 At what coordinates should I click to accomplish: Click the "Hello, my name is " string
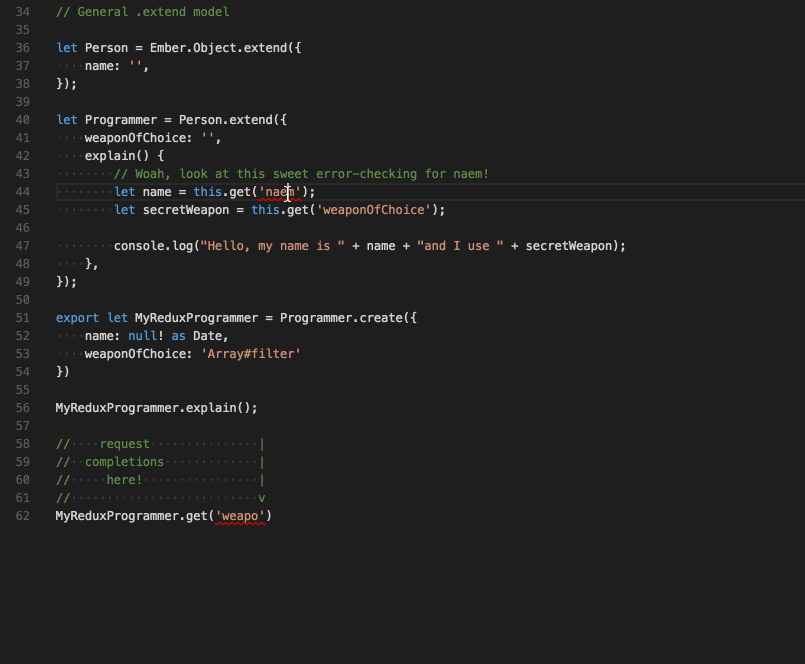(272, 245)
